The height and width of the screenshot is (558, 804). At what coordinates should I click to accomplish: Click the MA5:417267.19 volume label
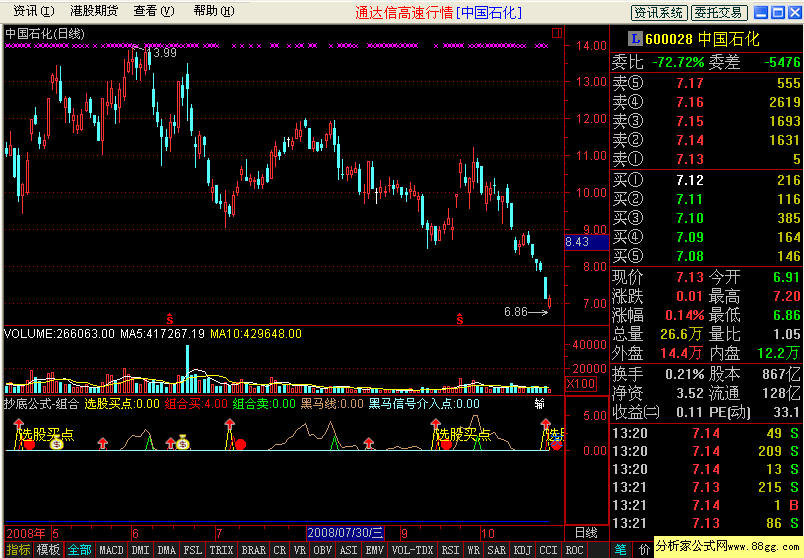click(x=162, y=334)
